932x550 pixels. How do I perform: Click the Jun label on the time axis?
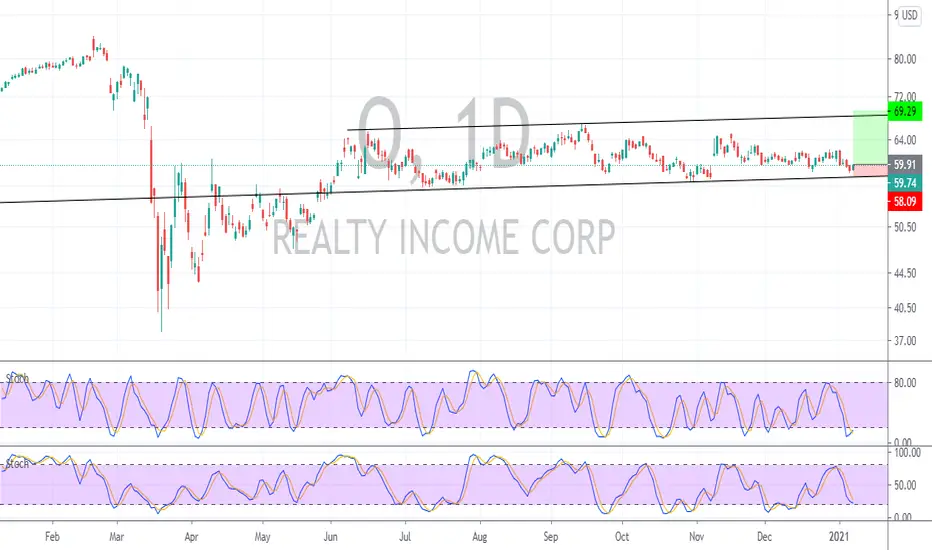coord(330,536)
